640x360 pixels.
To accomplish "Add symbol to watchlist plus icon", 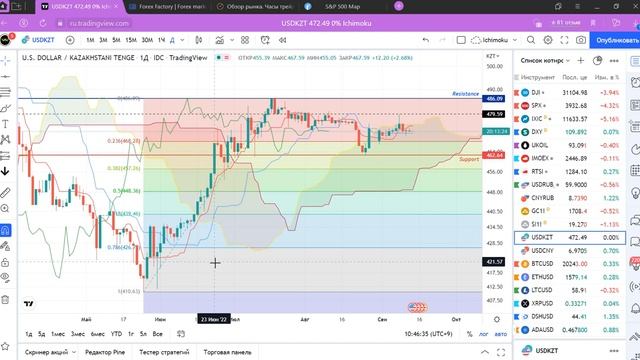I will (x=580, y=60).
